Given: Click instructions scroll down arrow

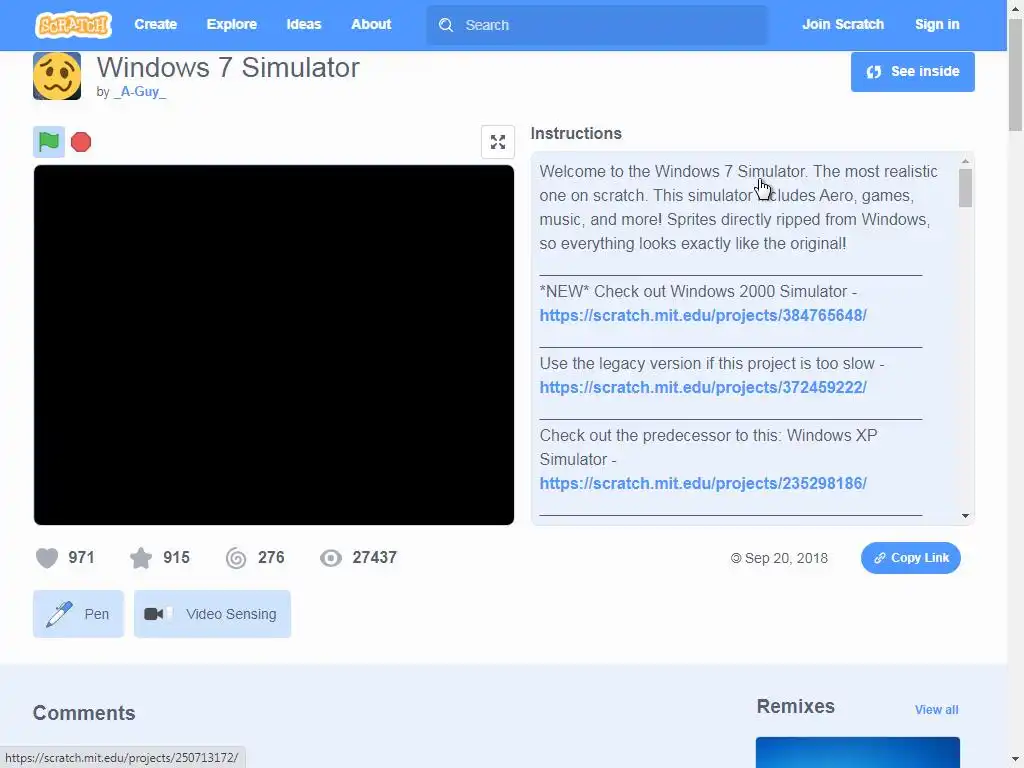Looking at the screenshot, I should [x=965, y=516].
